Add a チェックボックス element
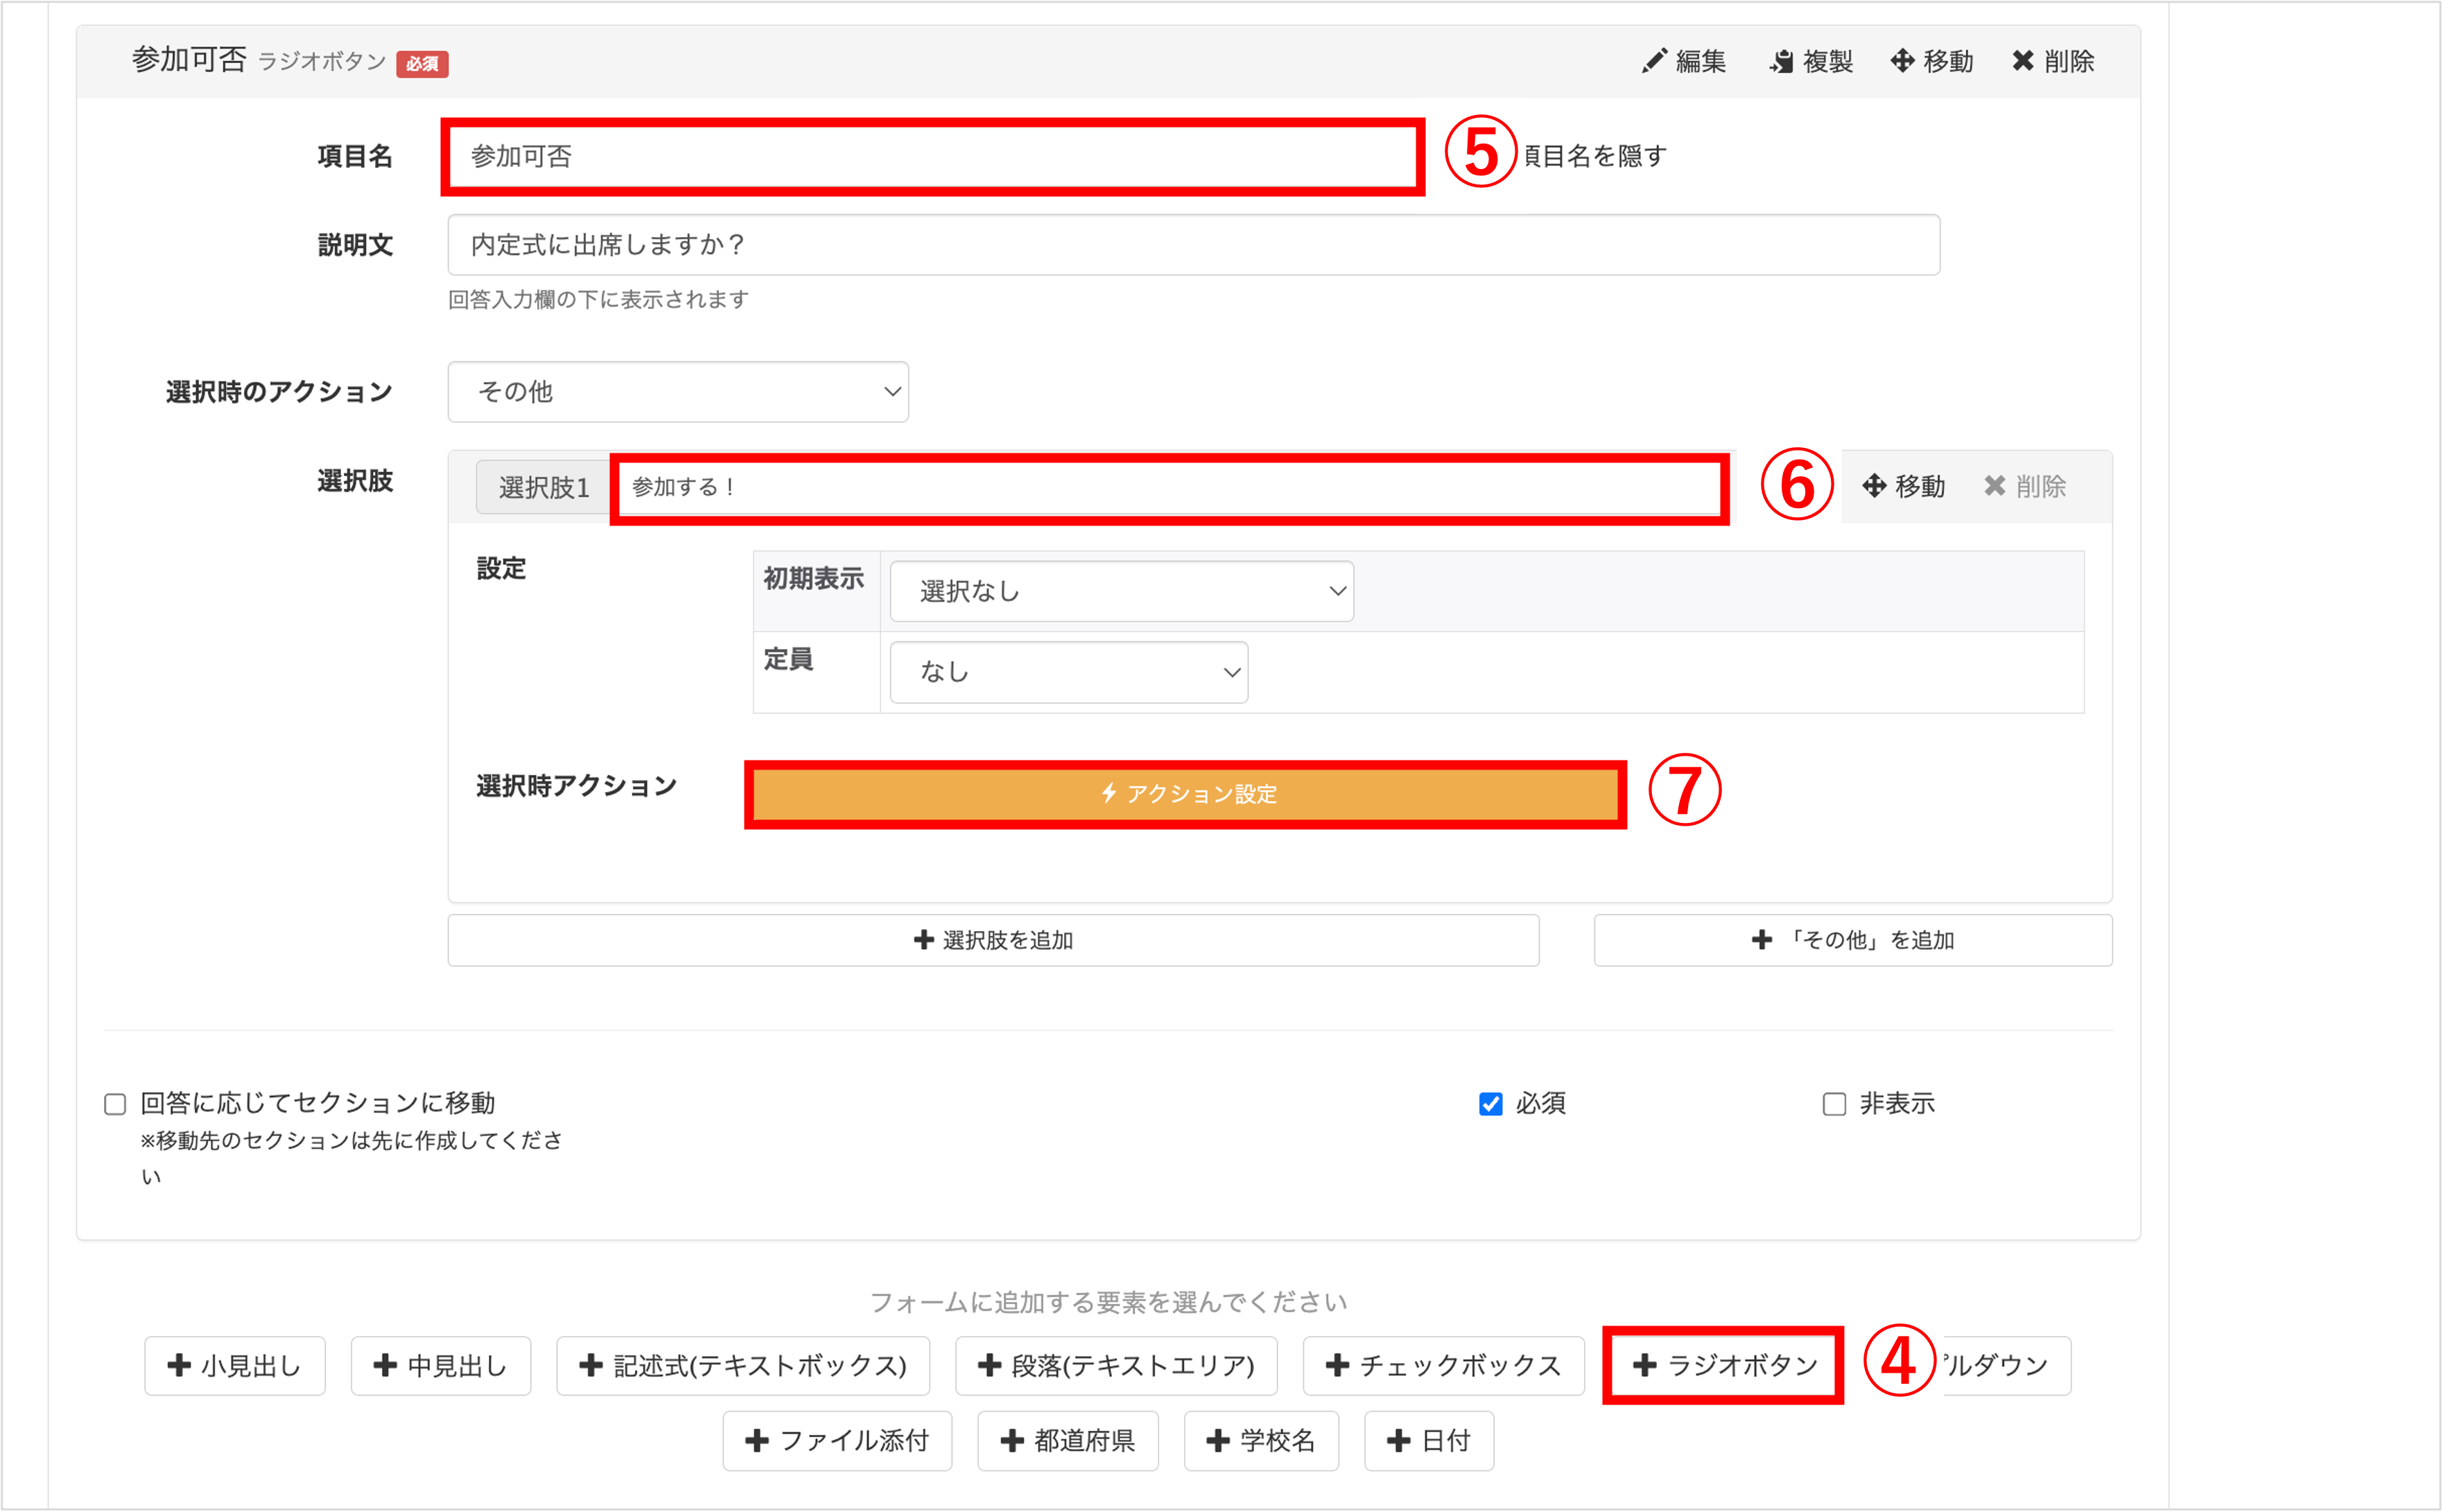2443x1512 pixels. click(x=1443, y=1365)
